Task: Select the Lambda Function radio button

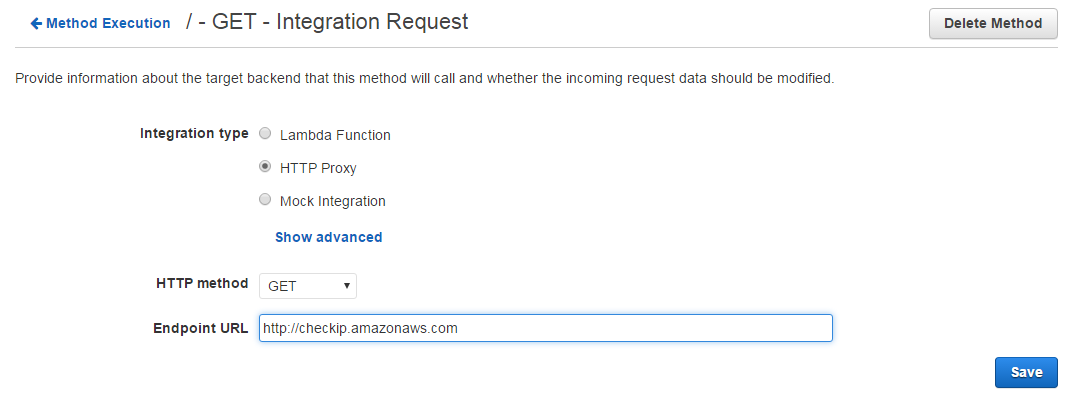Action: [x=265, y=133]
